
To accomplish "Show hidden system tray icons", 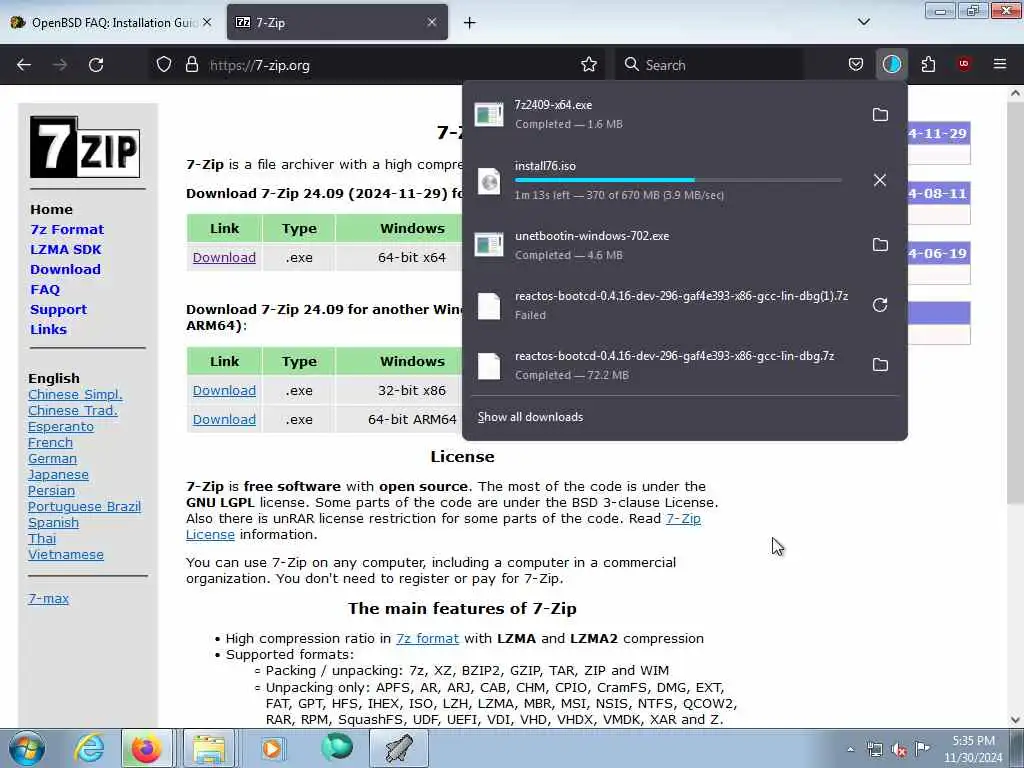I will pos(850,749).
